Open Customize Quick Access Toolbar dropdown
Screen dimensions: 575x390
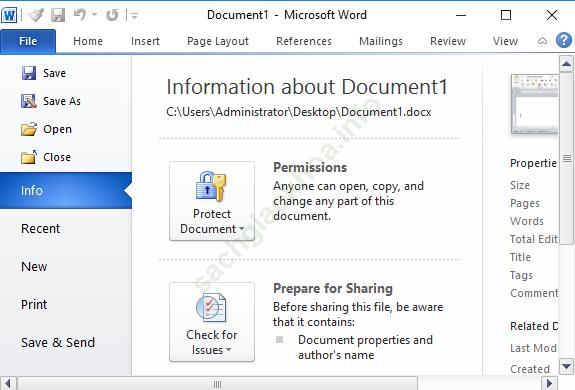[135, 15]
